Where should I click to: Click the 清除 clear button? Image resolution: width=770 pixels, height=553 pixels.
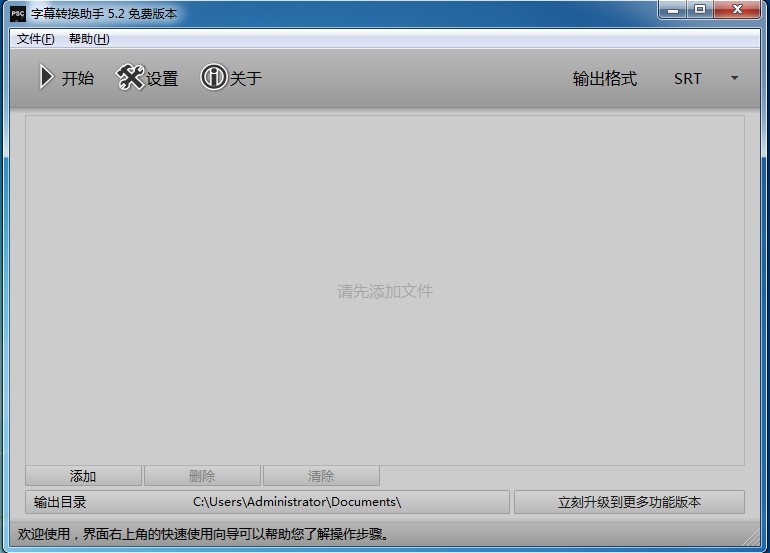[321, 477]
